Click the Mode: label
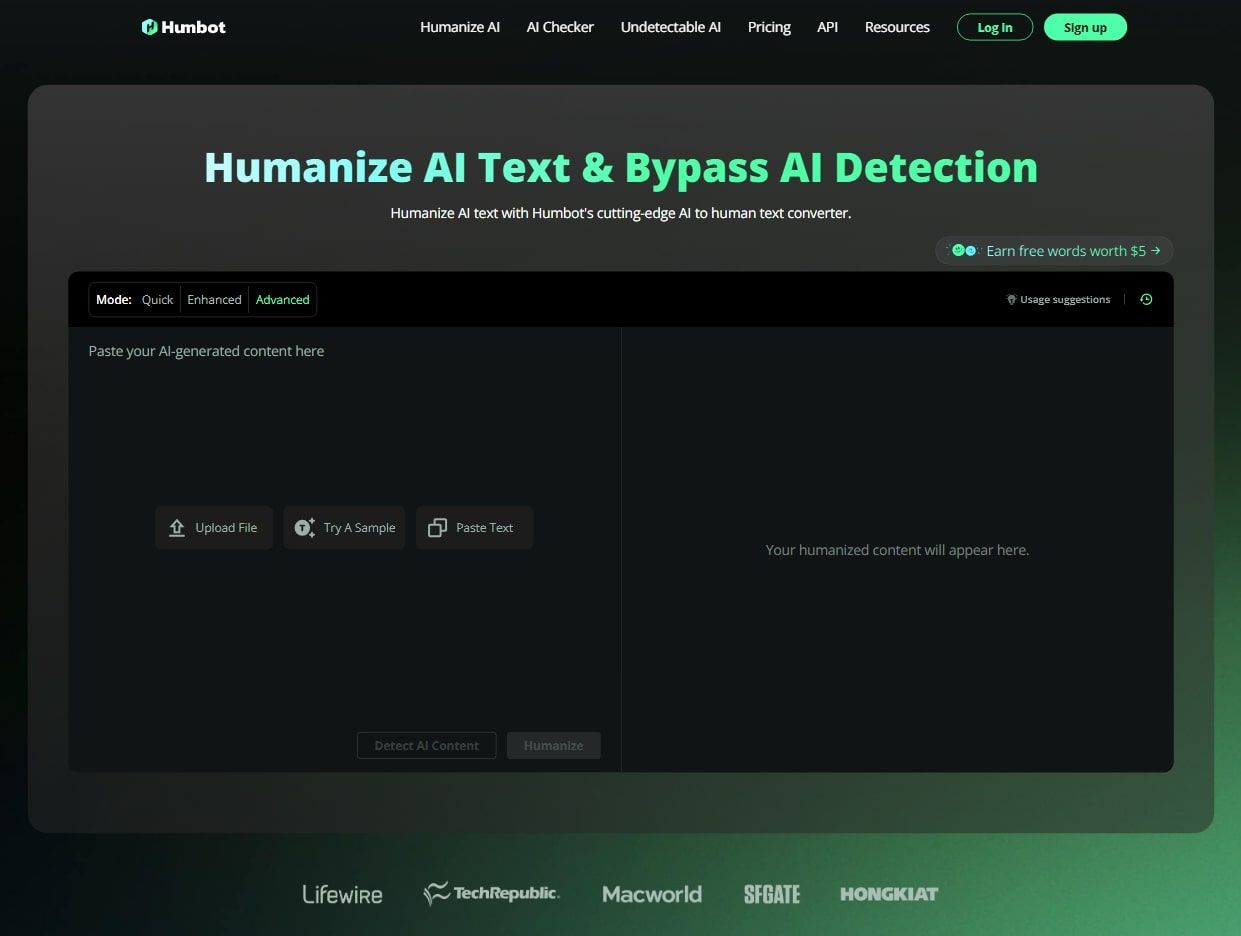The width and height of the screenshot is (1241, 936). tap(114, 299)
